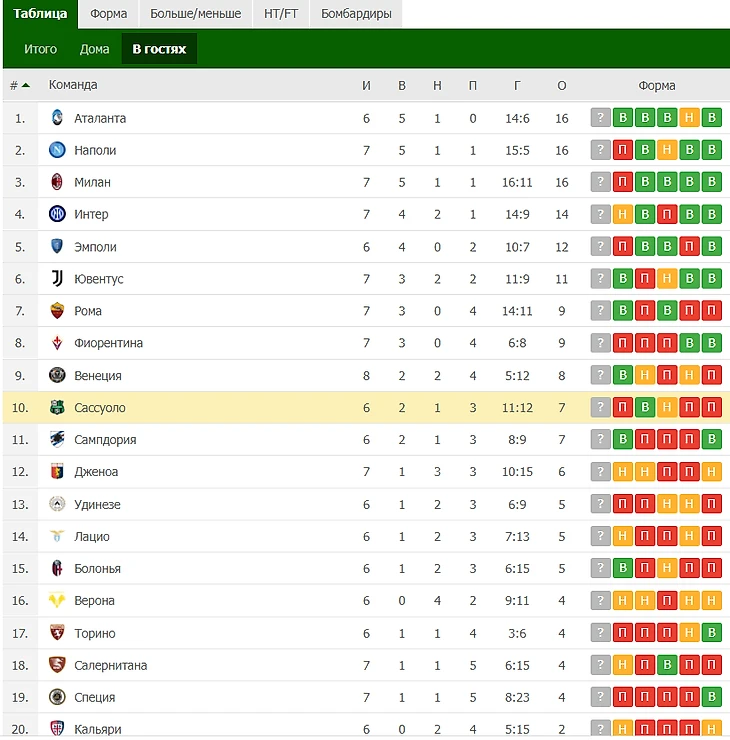730x740 pixels.
Task: Click the Verona club logo icon
Action: coord(57,601)
